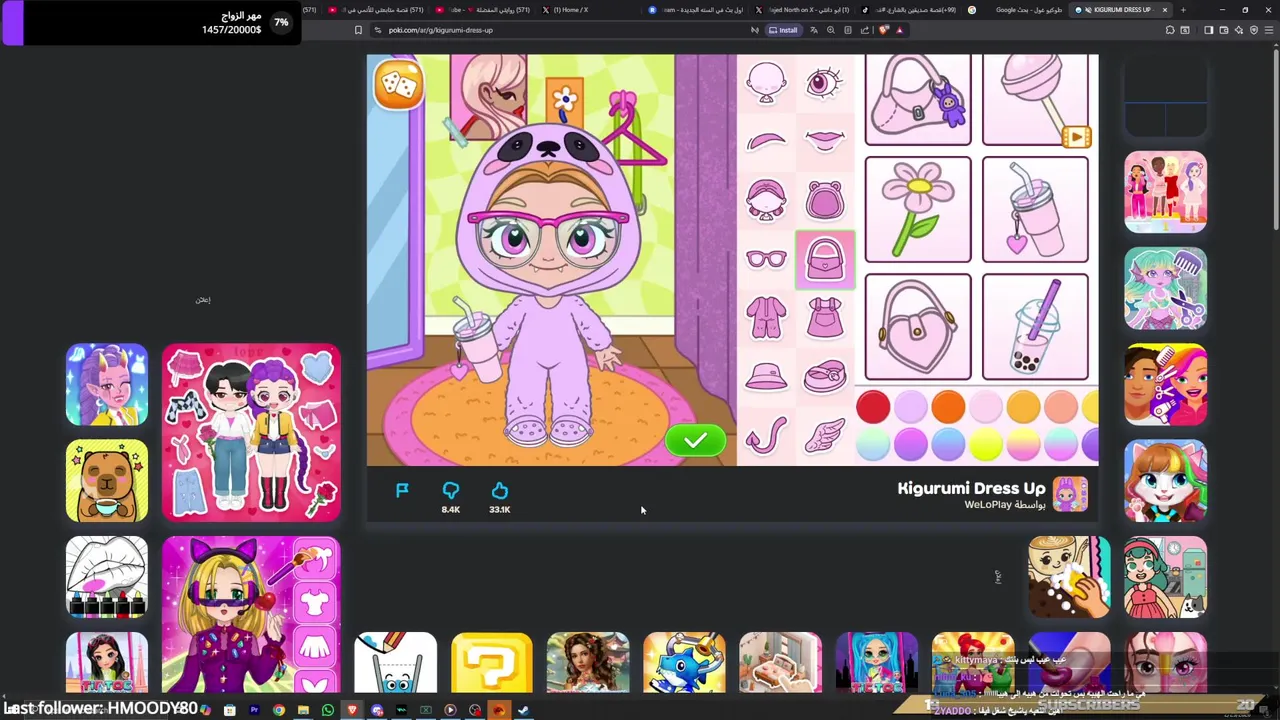Screen dimensions: 1280x720
Task: Open the lips category
Action: pyautogui.click(x=824, y=142)
